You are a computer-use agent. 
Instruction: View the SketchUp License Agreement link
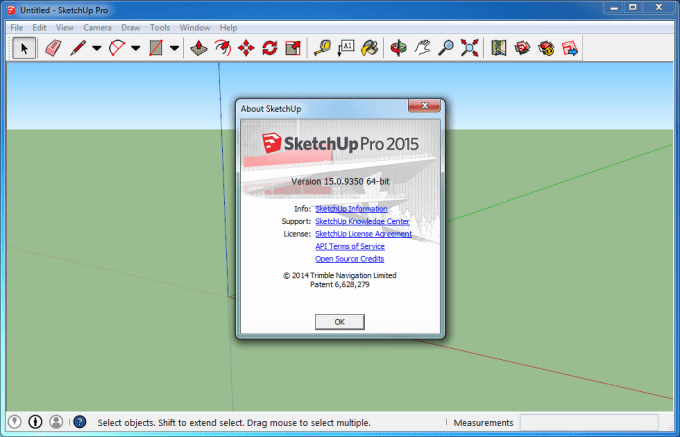[363, 234]
